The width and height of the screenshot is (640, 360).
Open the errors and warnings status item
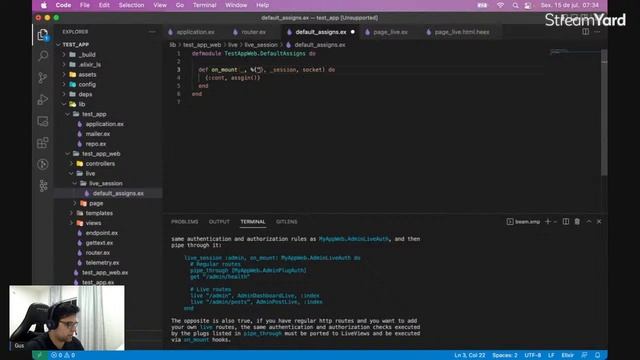click(x=63, y=355)
